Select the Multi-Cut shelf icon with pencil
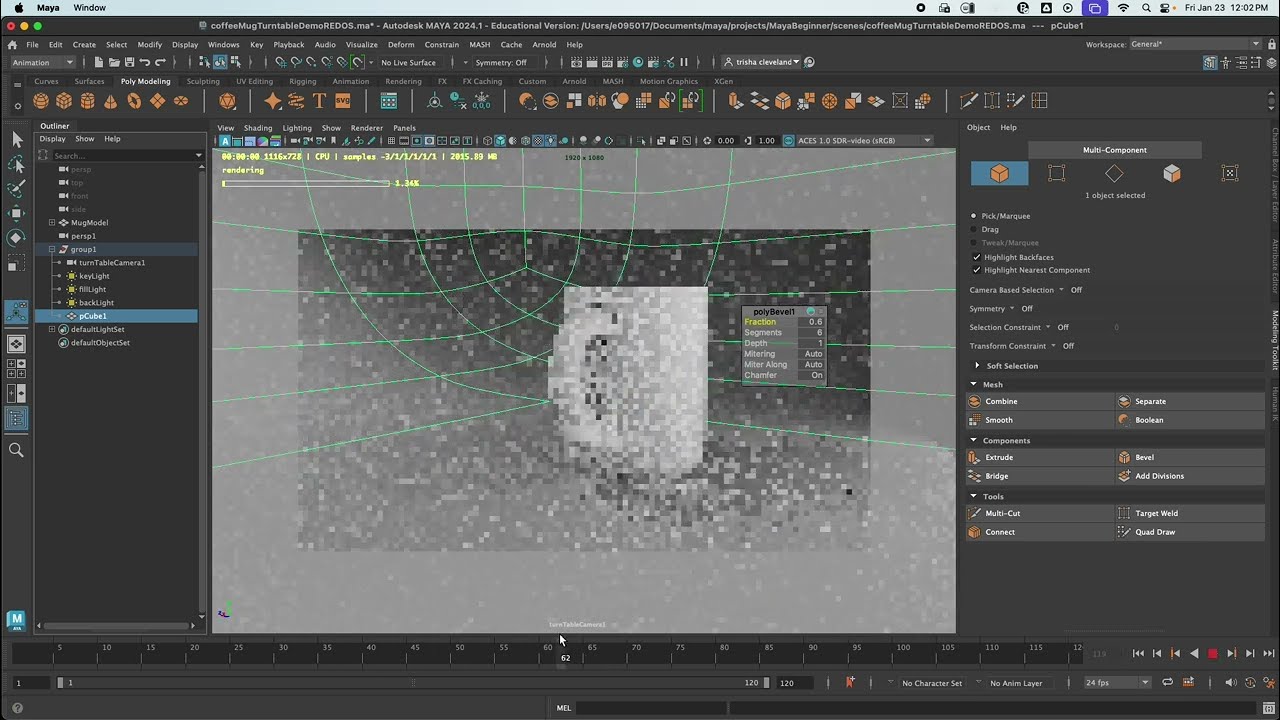 (x=968, y=101)
